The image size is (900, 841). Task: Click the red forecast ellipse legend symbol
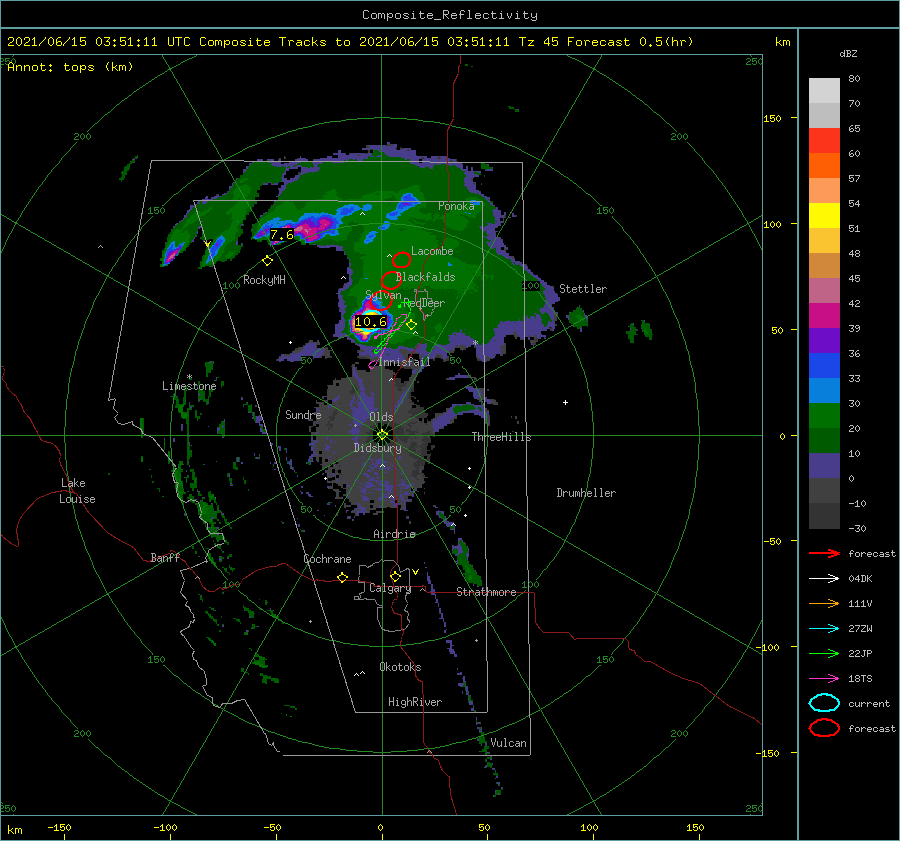824,728
